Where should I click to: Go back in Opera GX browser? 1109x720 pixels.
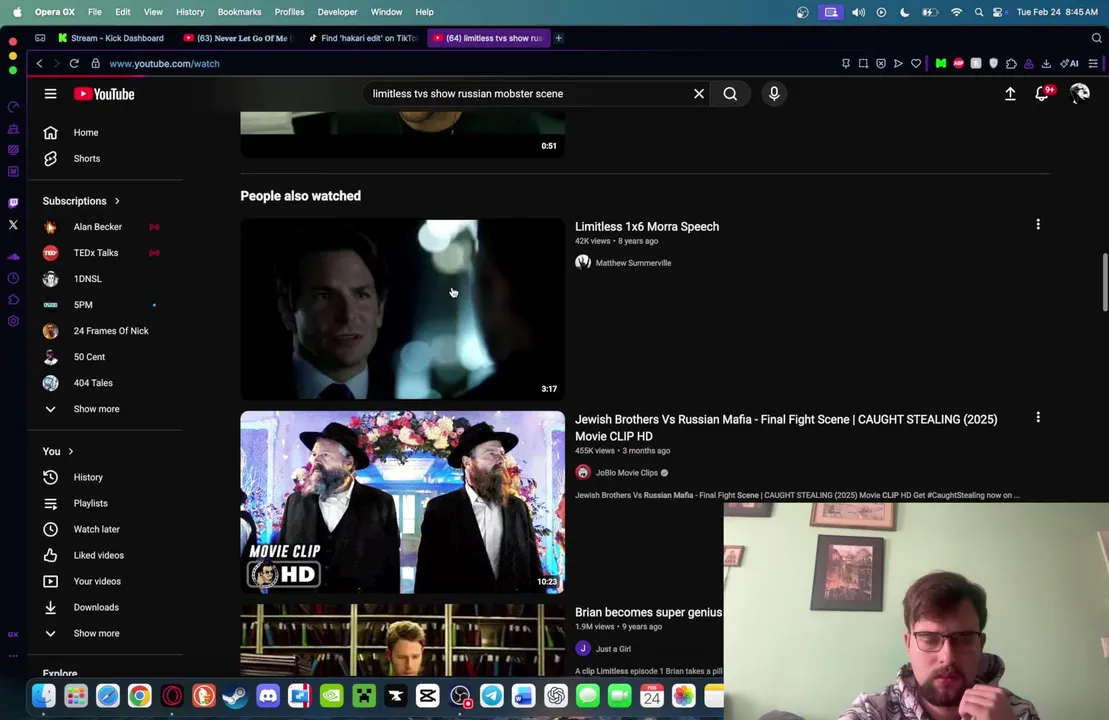(x=40, y=64)
